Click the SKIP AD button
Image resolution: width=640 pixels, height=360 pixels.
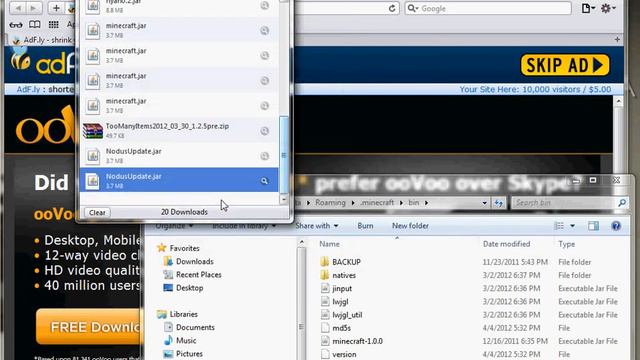point(565,65)
